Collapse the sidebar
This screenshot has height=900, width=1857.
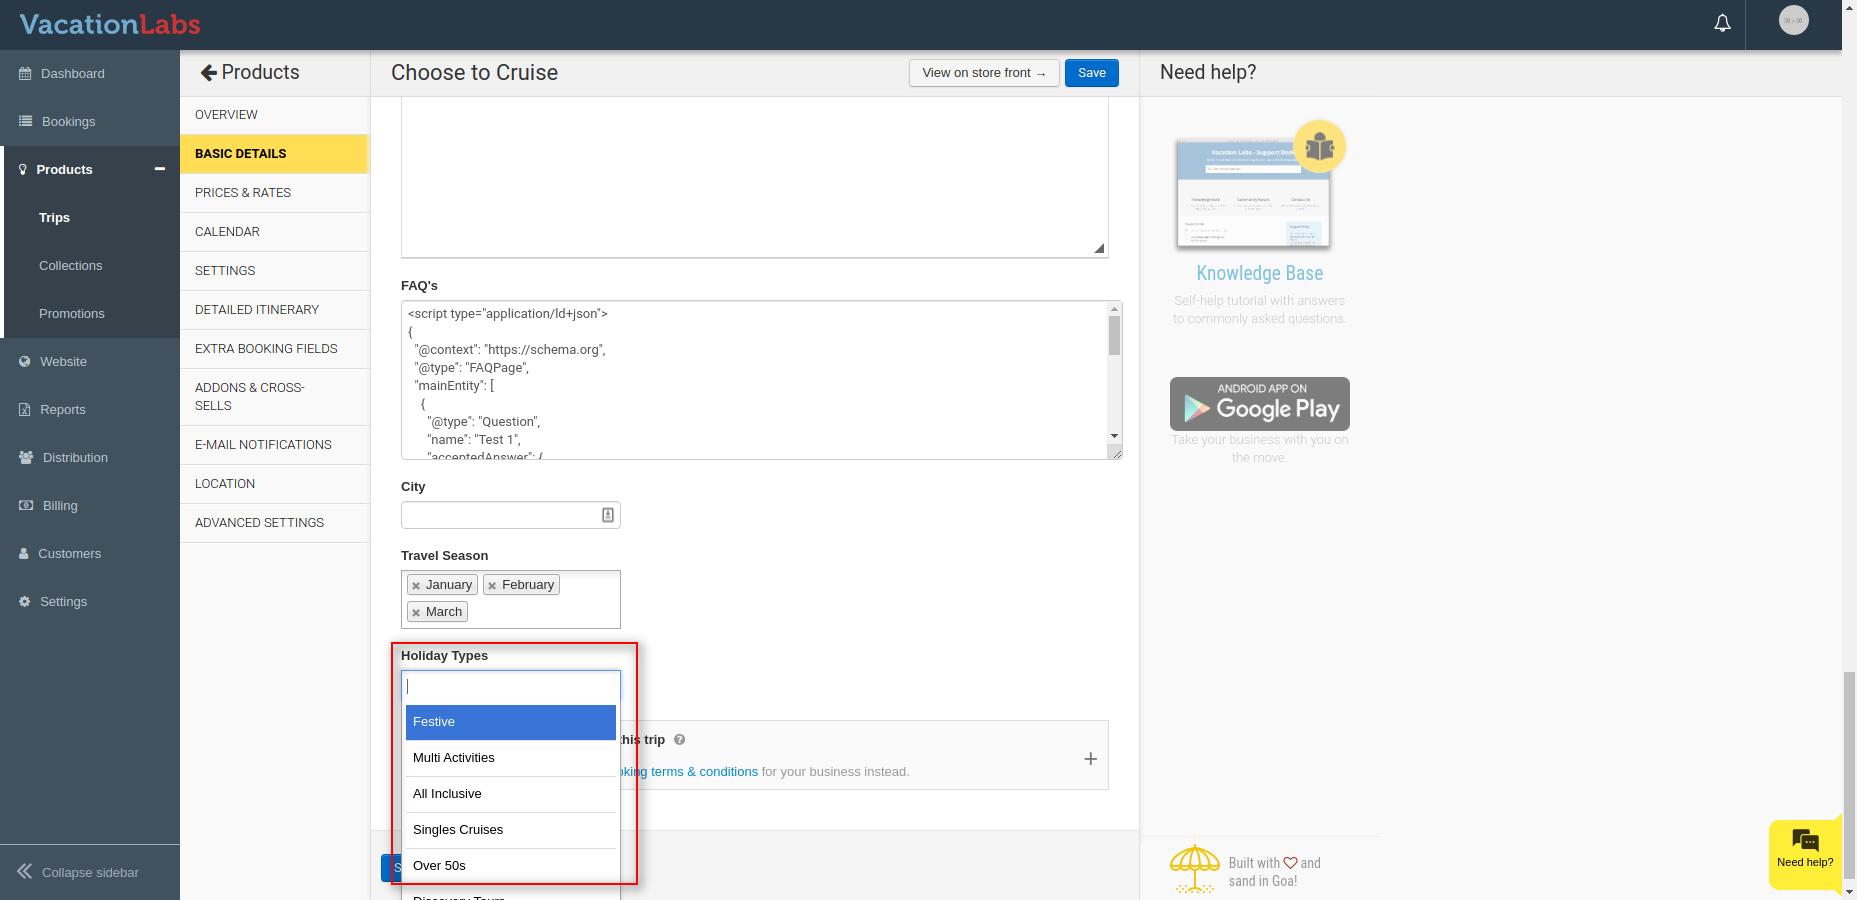click(x=78, y=872)
